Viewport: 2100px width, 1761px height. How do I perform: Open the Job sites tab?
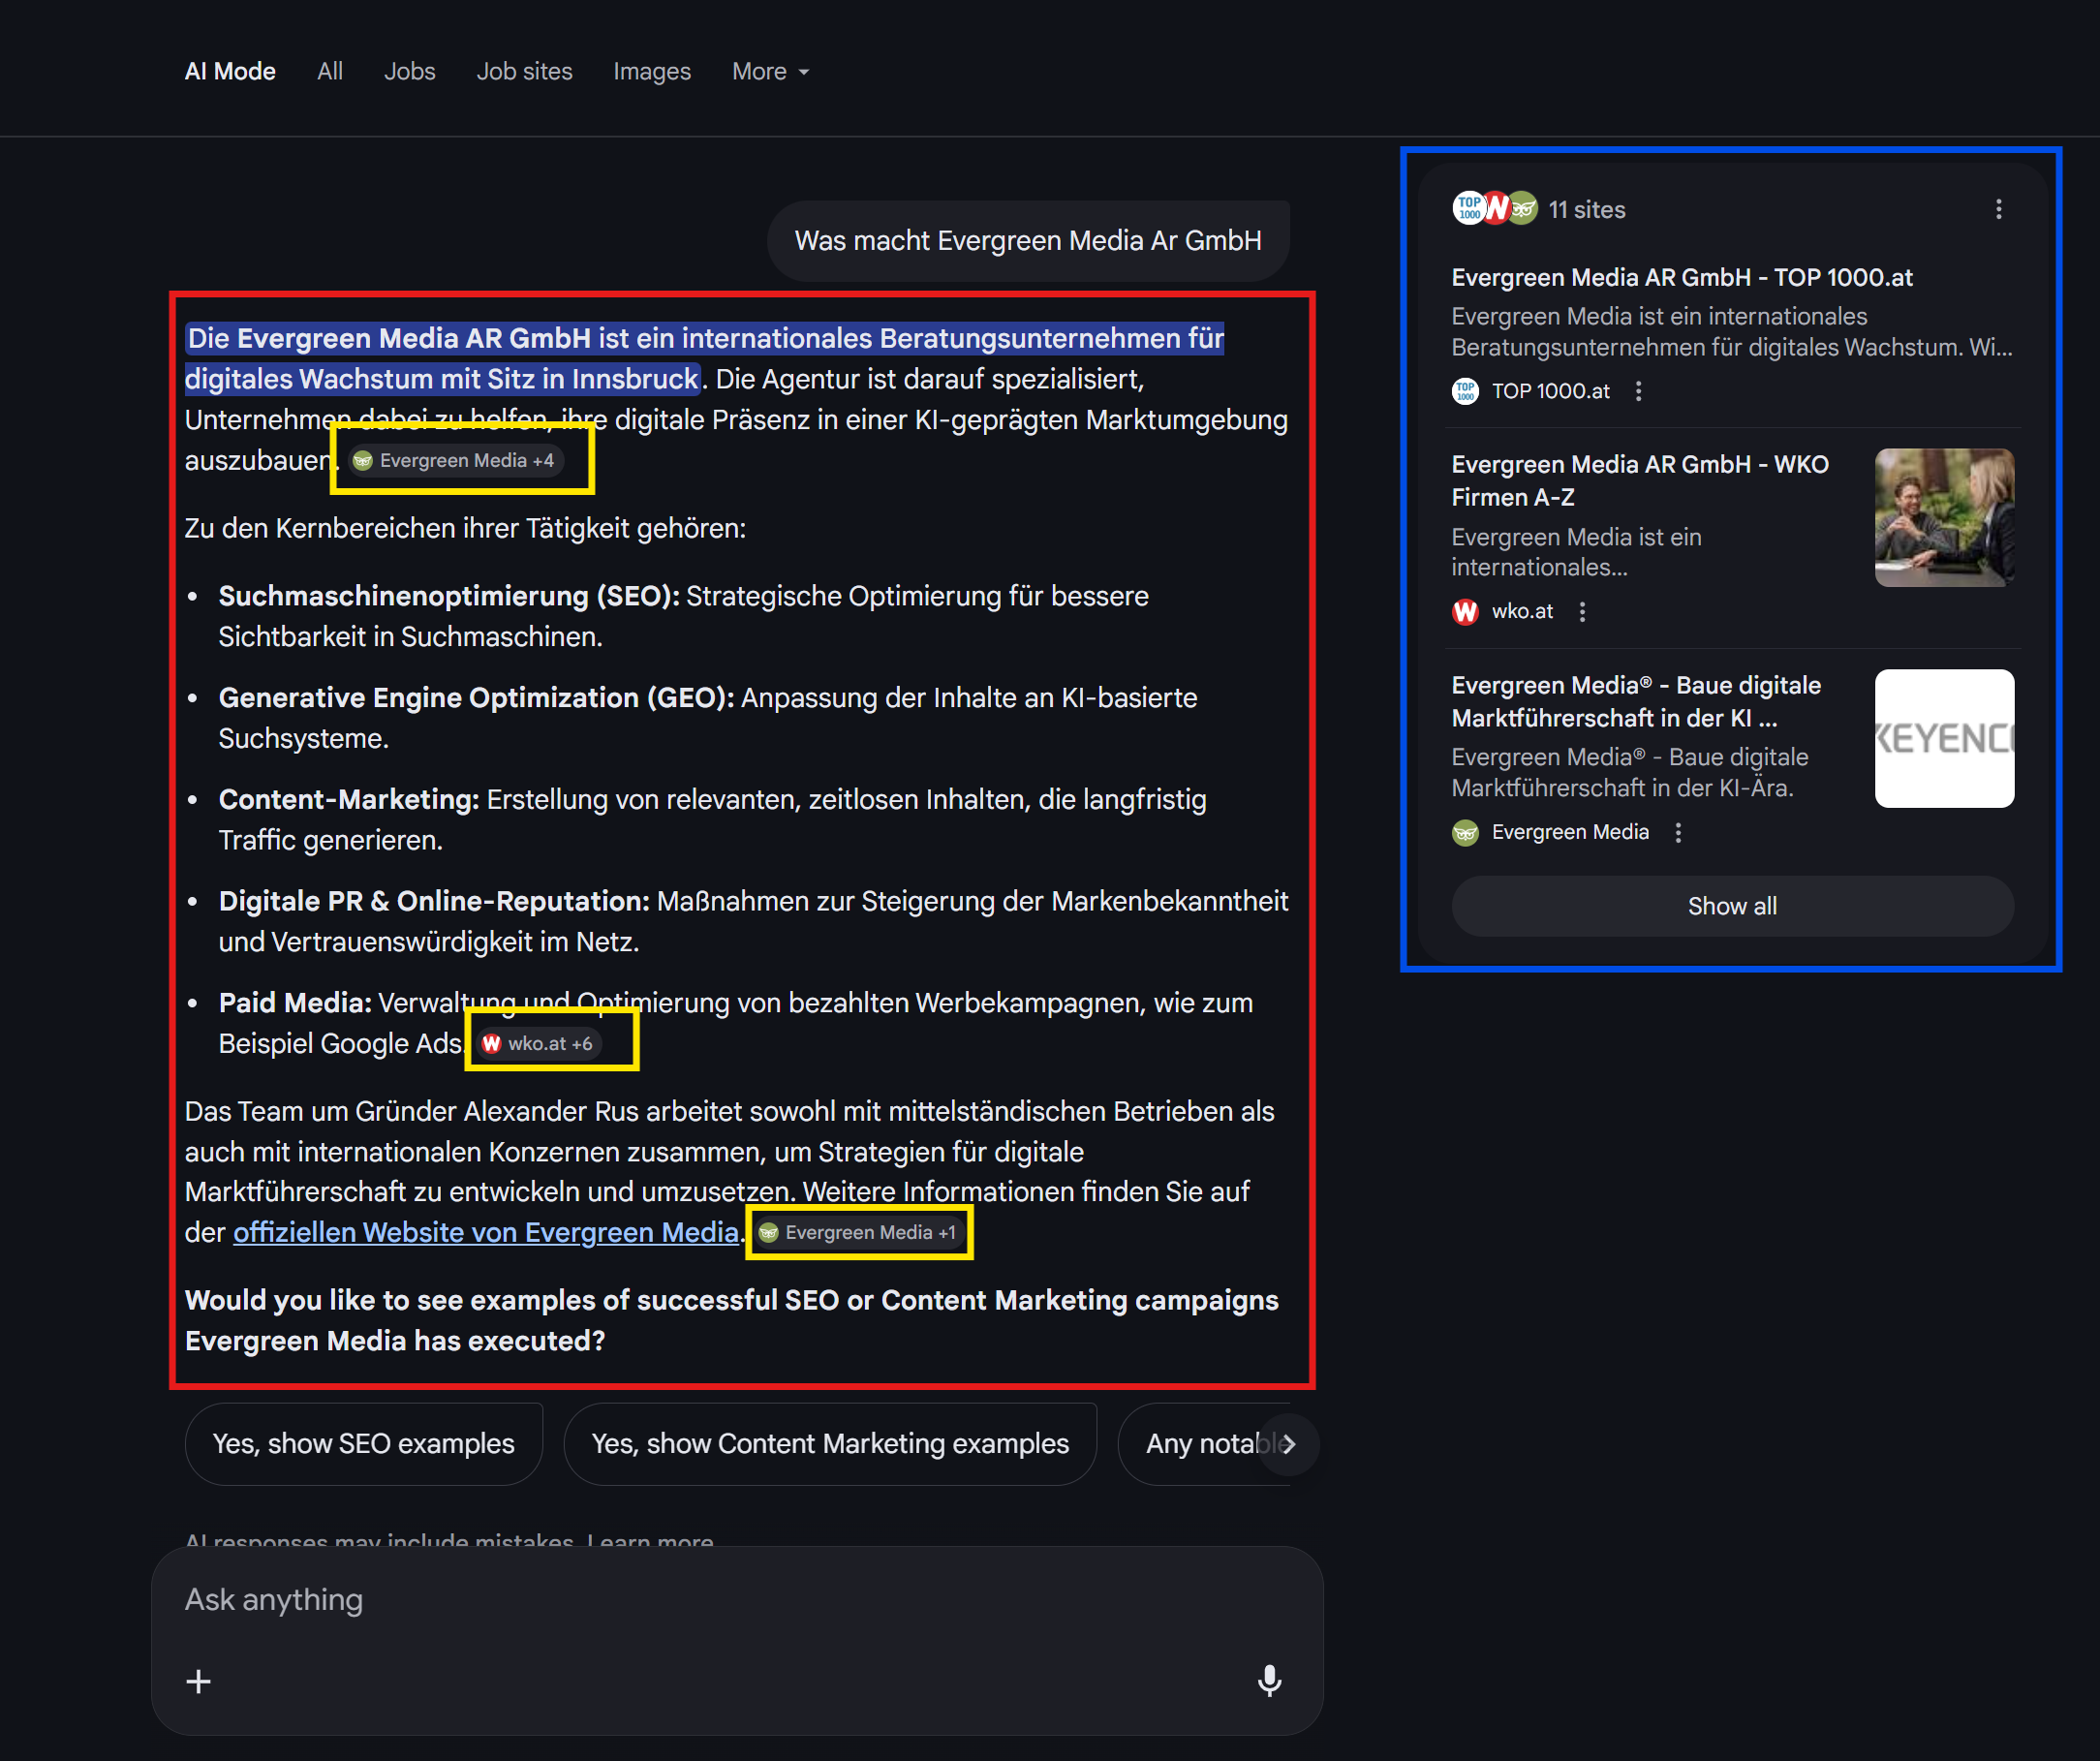(524, 72)
